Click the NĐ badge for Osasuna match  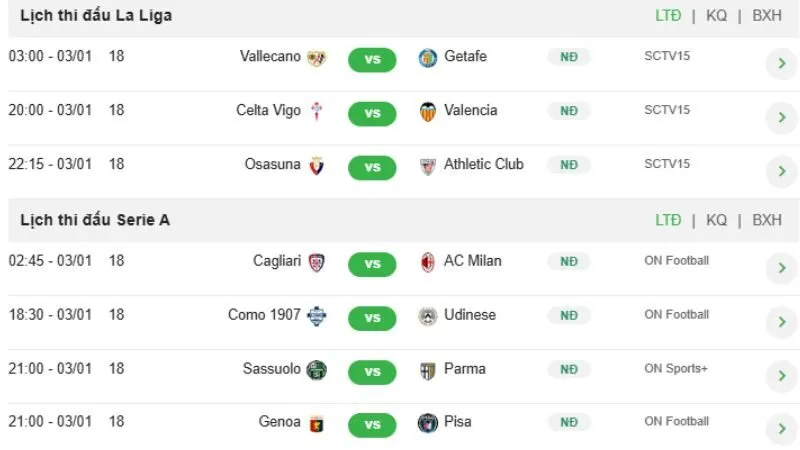point(568,165)
